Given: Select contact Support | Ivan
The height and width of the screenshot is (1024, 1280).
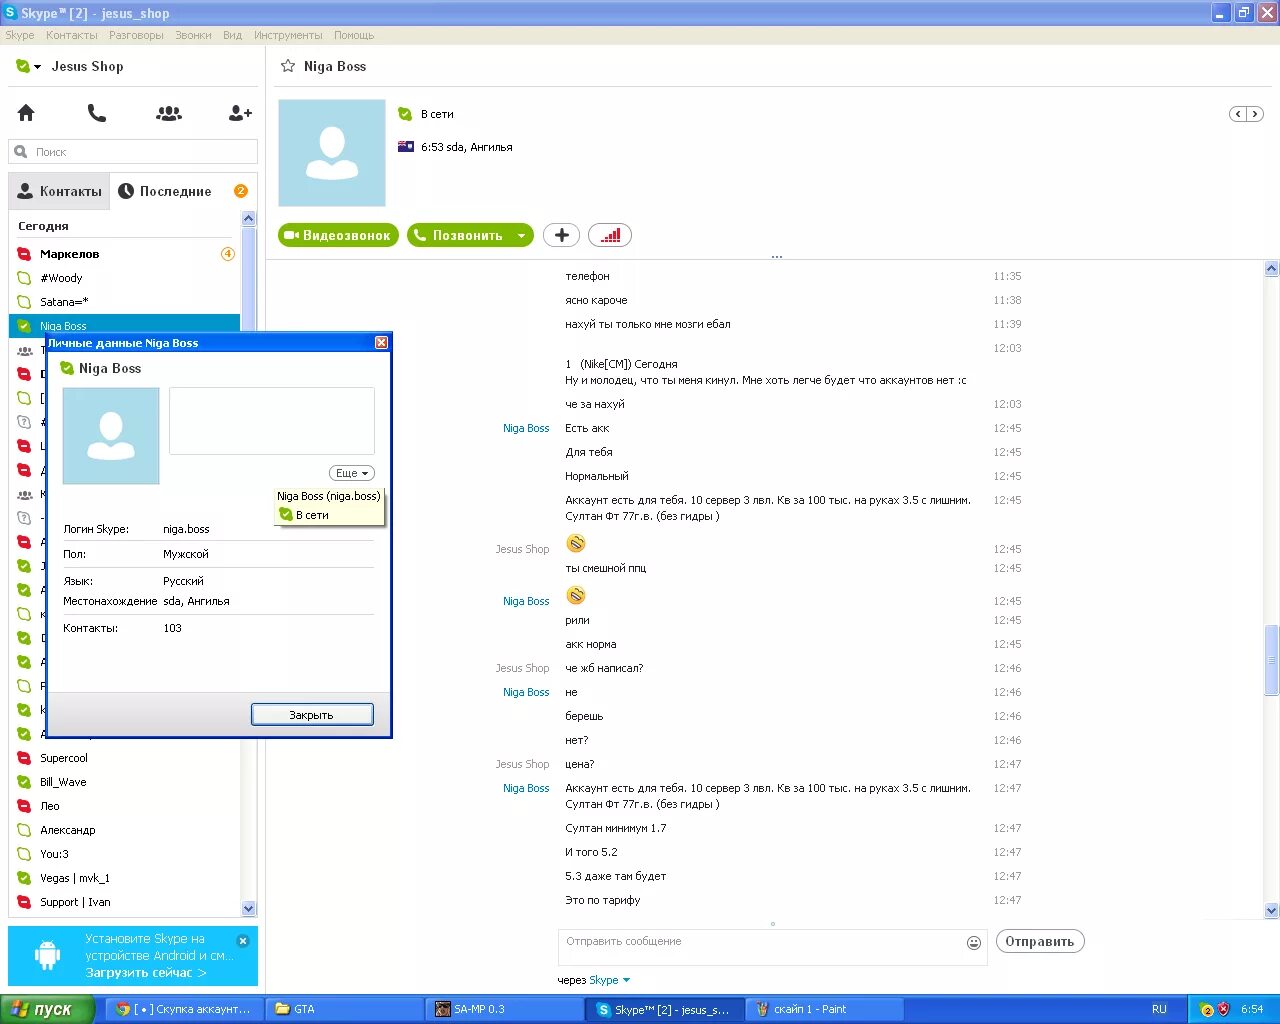Looking at the screenshot, I should [125, 902].
